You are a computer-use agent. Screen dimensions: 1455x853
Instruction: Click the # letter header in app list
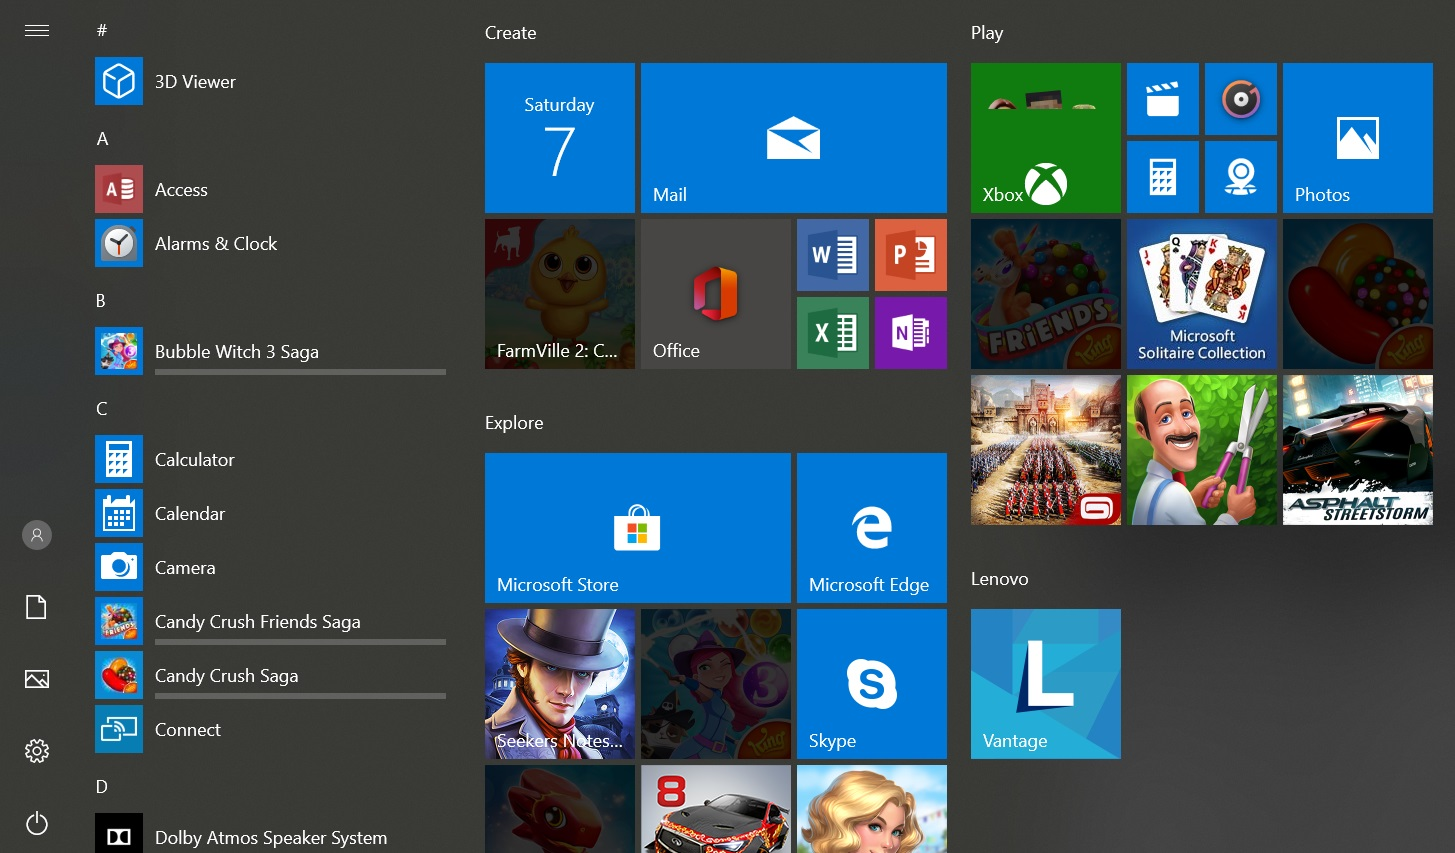(102, 31)
